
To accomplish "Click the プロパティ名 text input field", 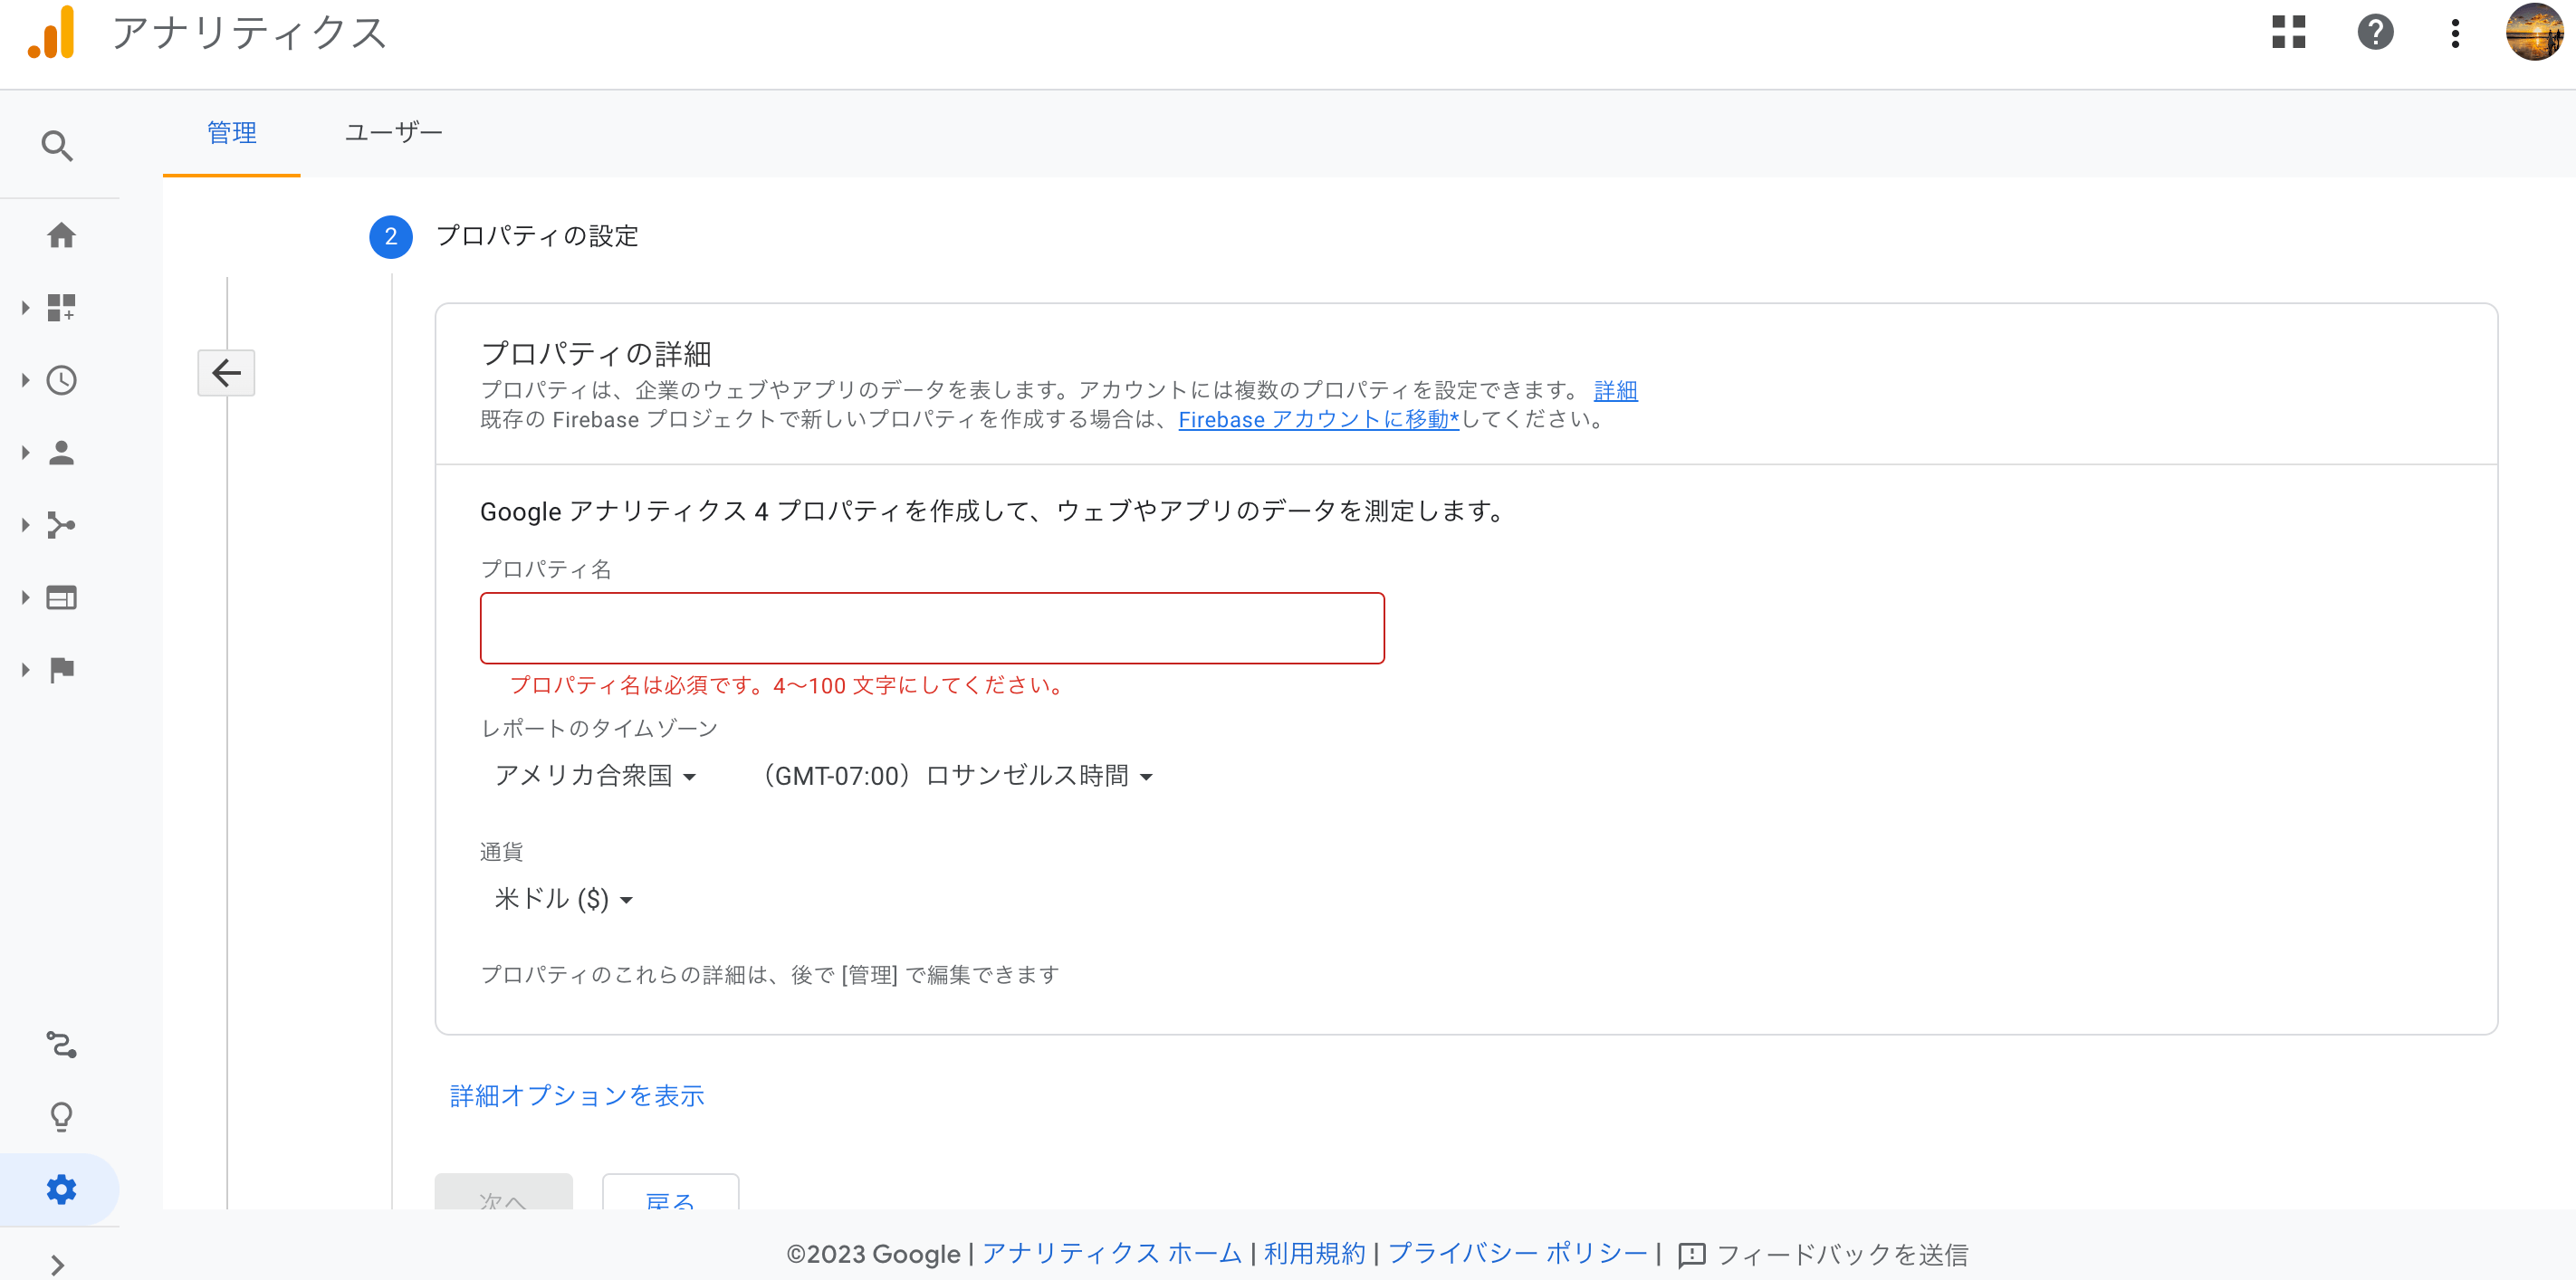I will (931, 628).
